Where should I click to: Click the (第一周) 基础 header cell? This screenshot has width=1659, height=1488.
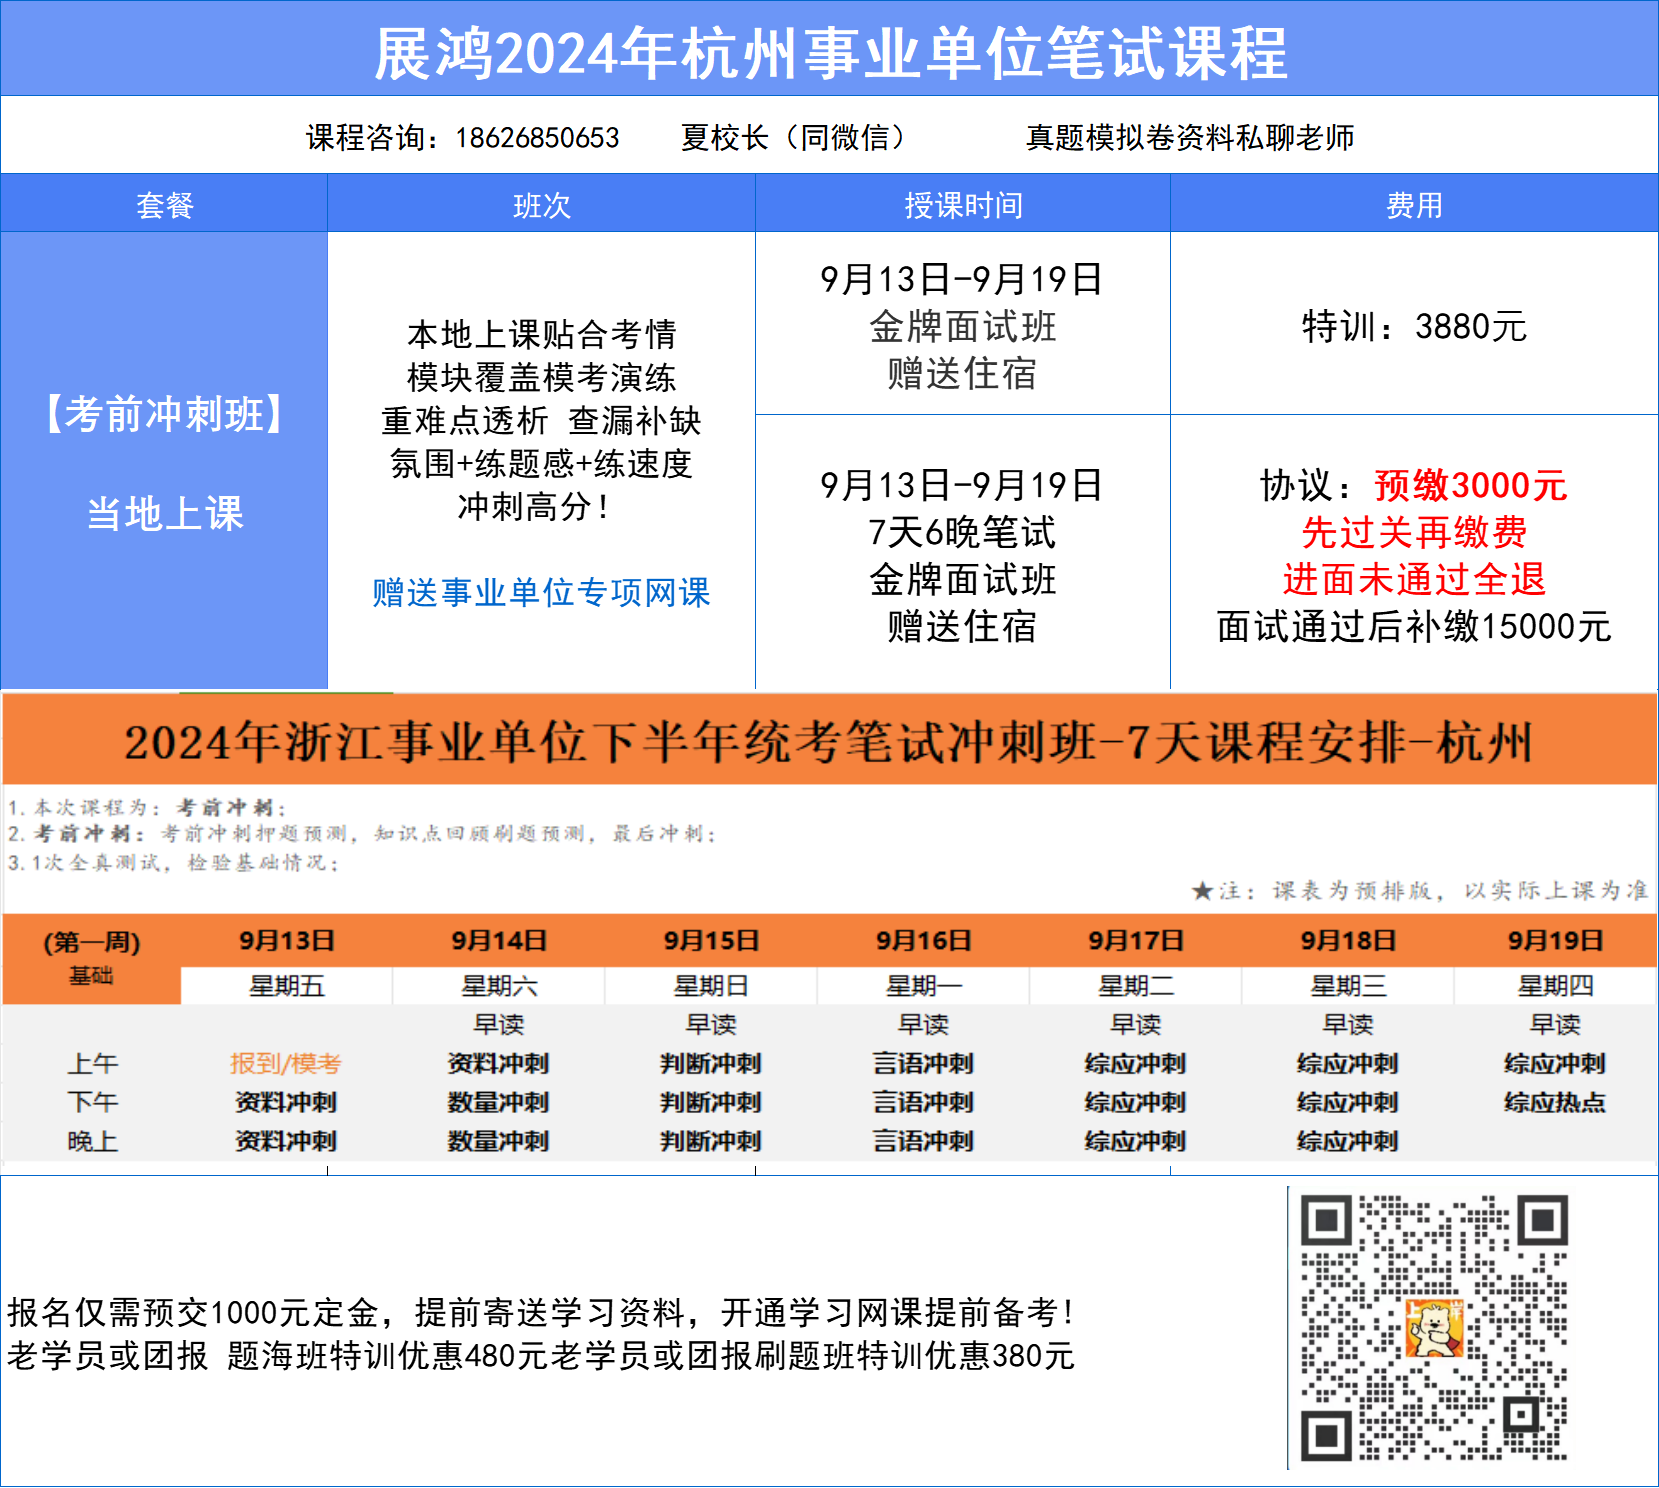click(x=91, y=958)
